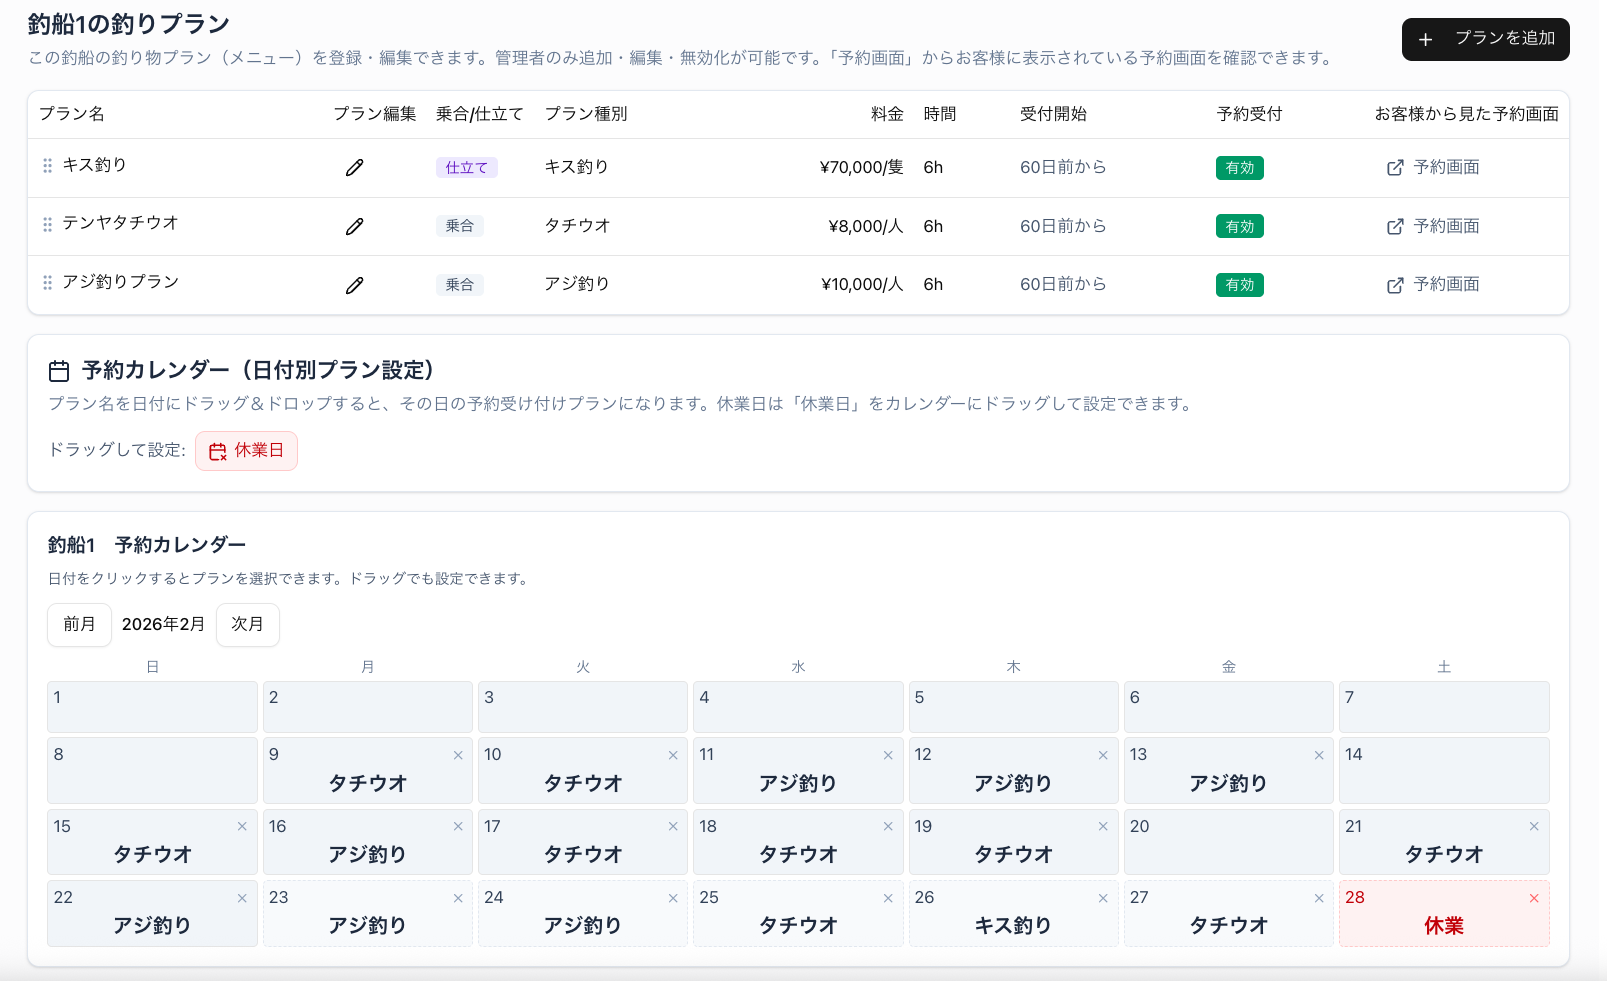Switch the 有効 status of アジ釣りプラン

click(x=1239, y=285)
